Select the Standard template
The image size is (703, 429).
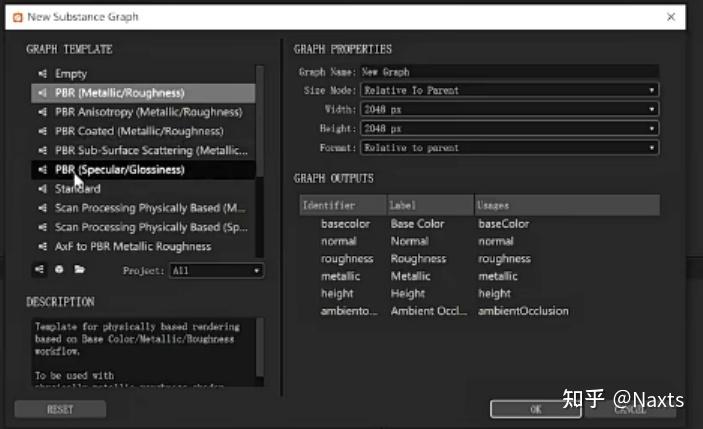pyautogui.click(x=143, y=189)
